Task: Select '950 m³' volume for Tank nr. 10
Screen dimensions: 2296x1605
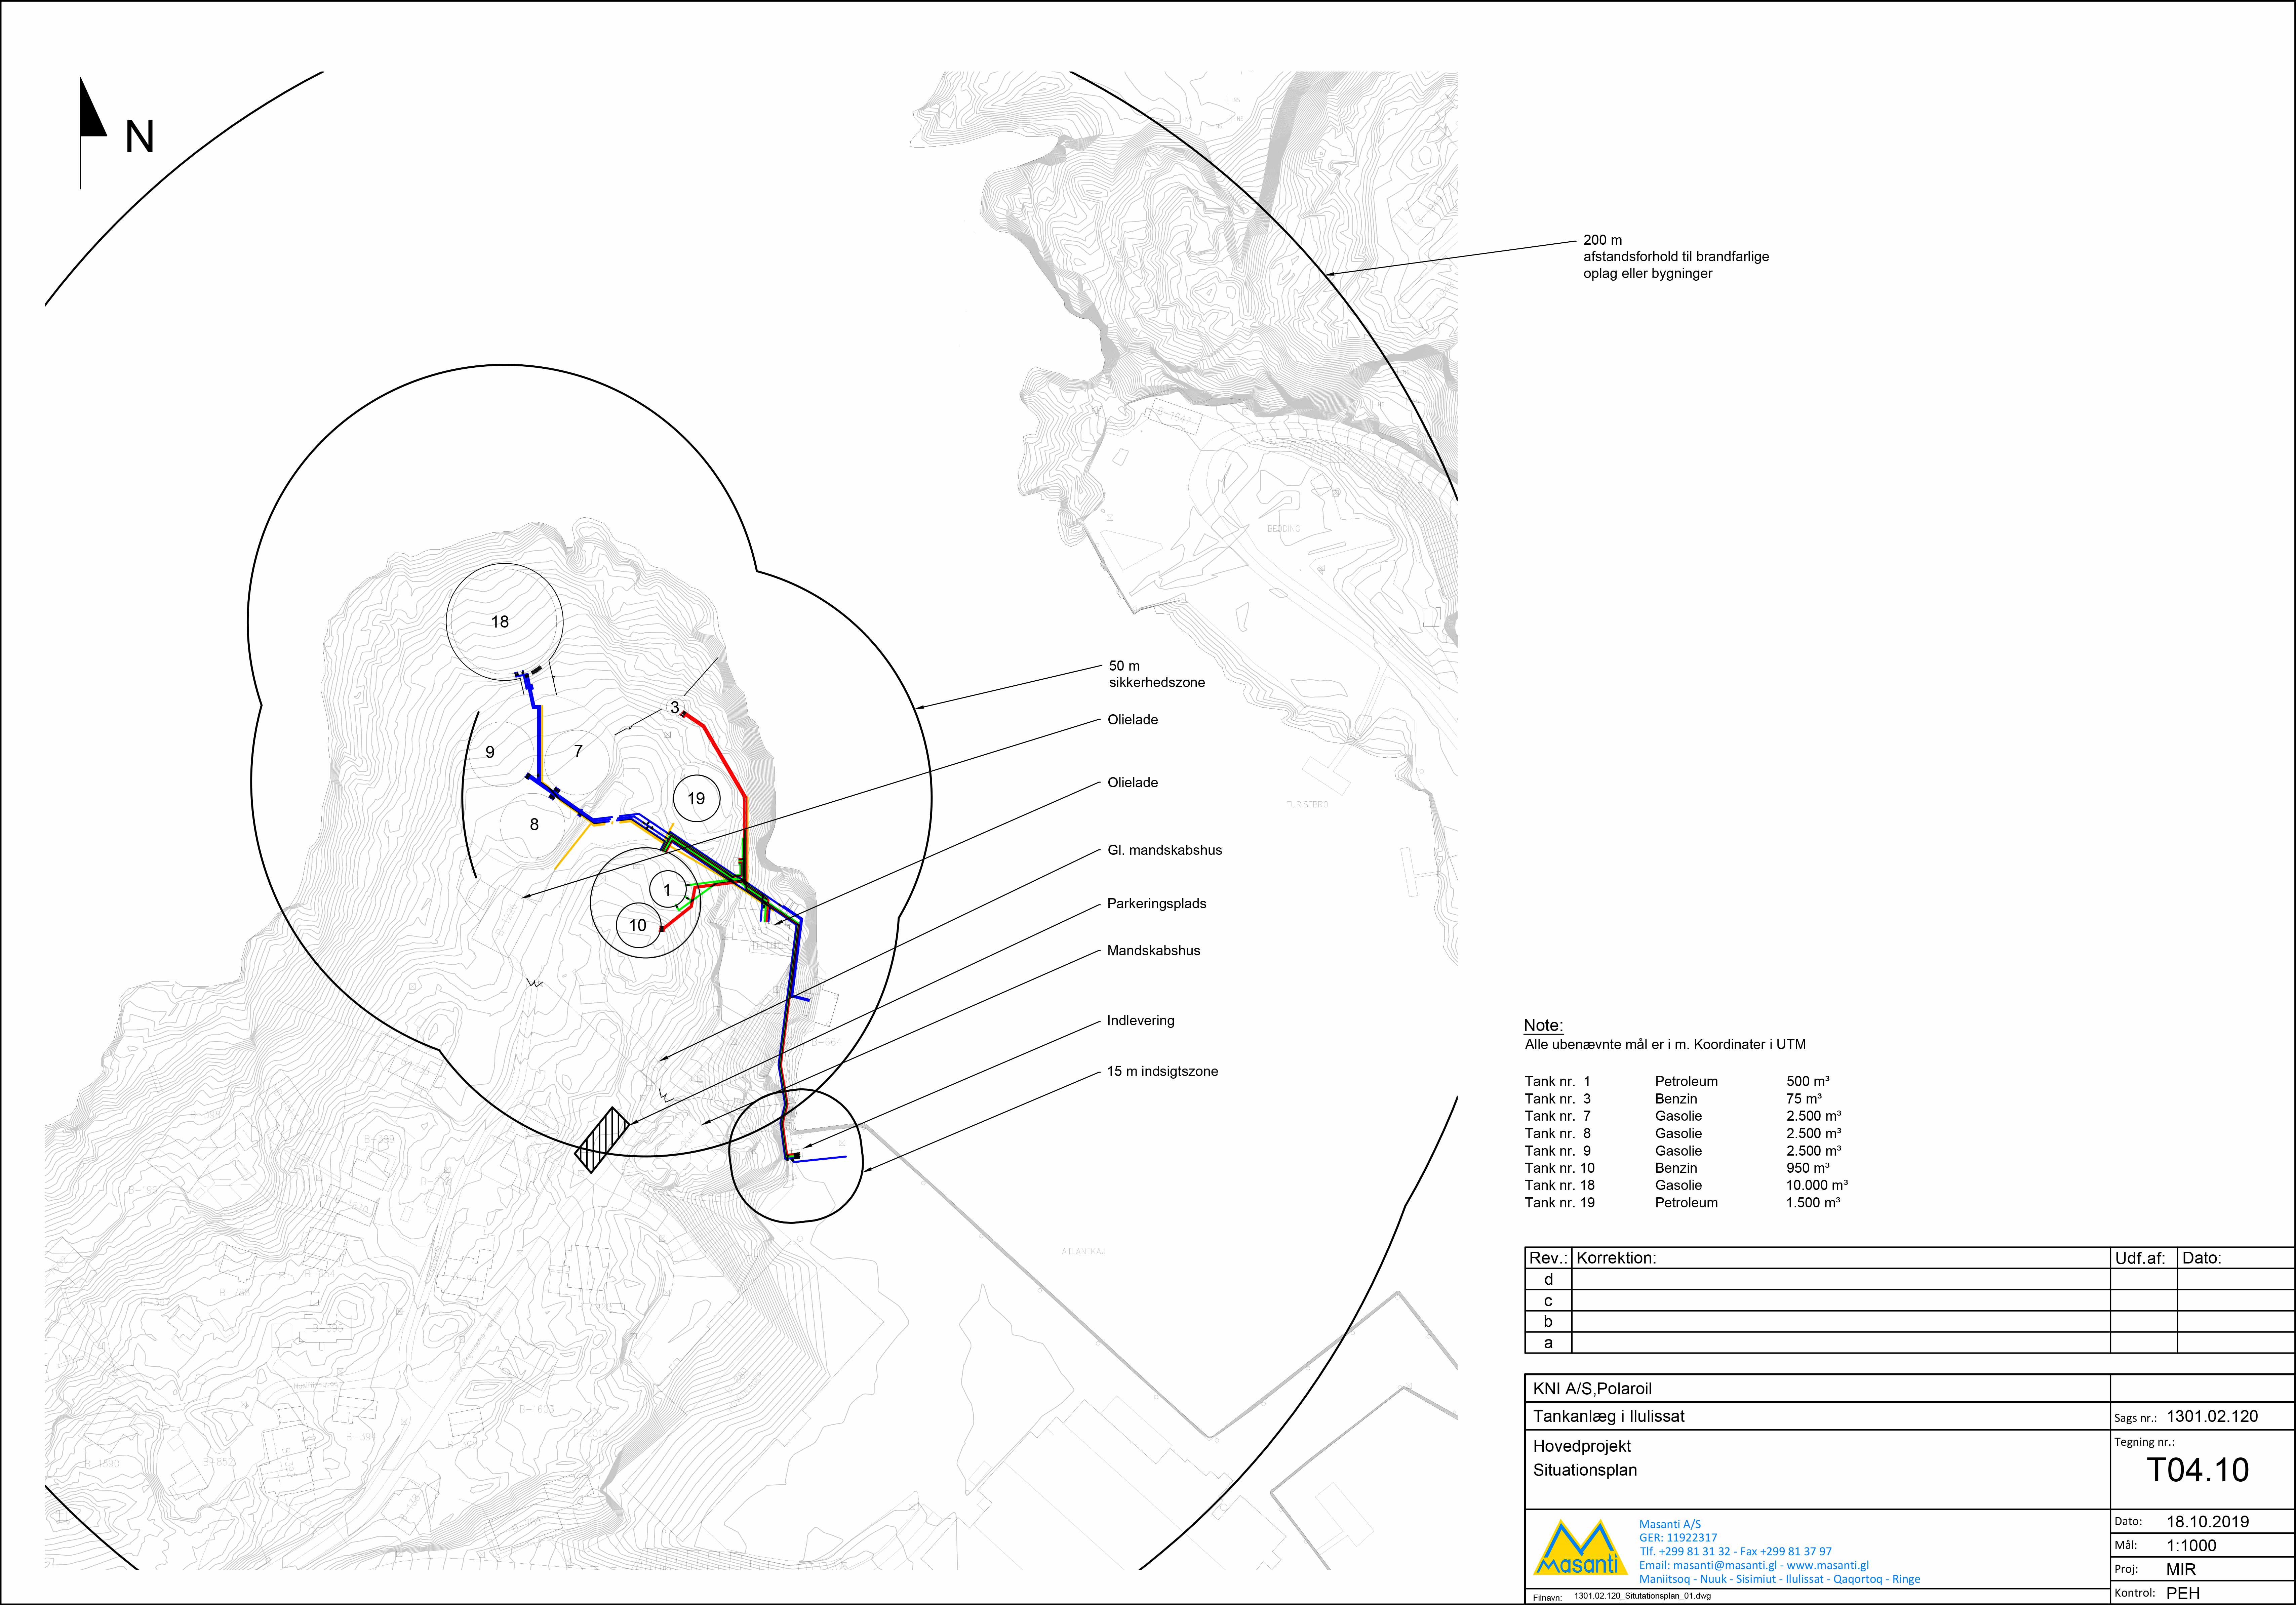Action: point(1808,1168)
